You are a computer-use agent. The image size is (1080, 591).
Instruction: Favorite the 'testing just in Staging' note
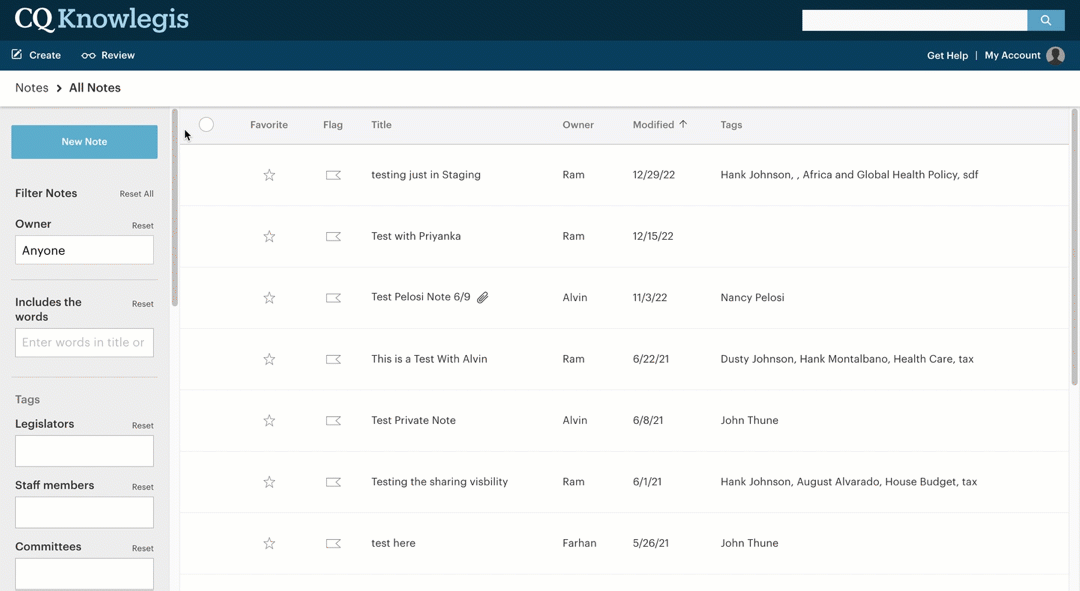269,175
